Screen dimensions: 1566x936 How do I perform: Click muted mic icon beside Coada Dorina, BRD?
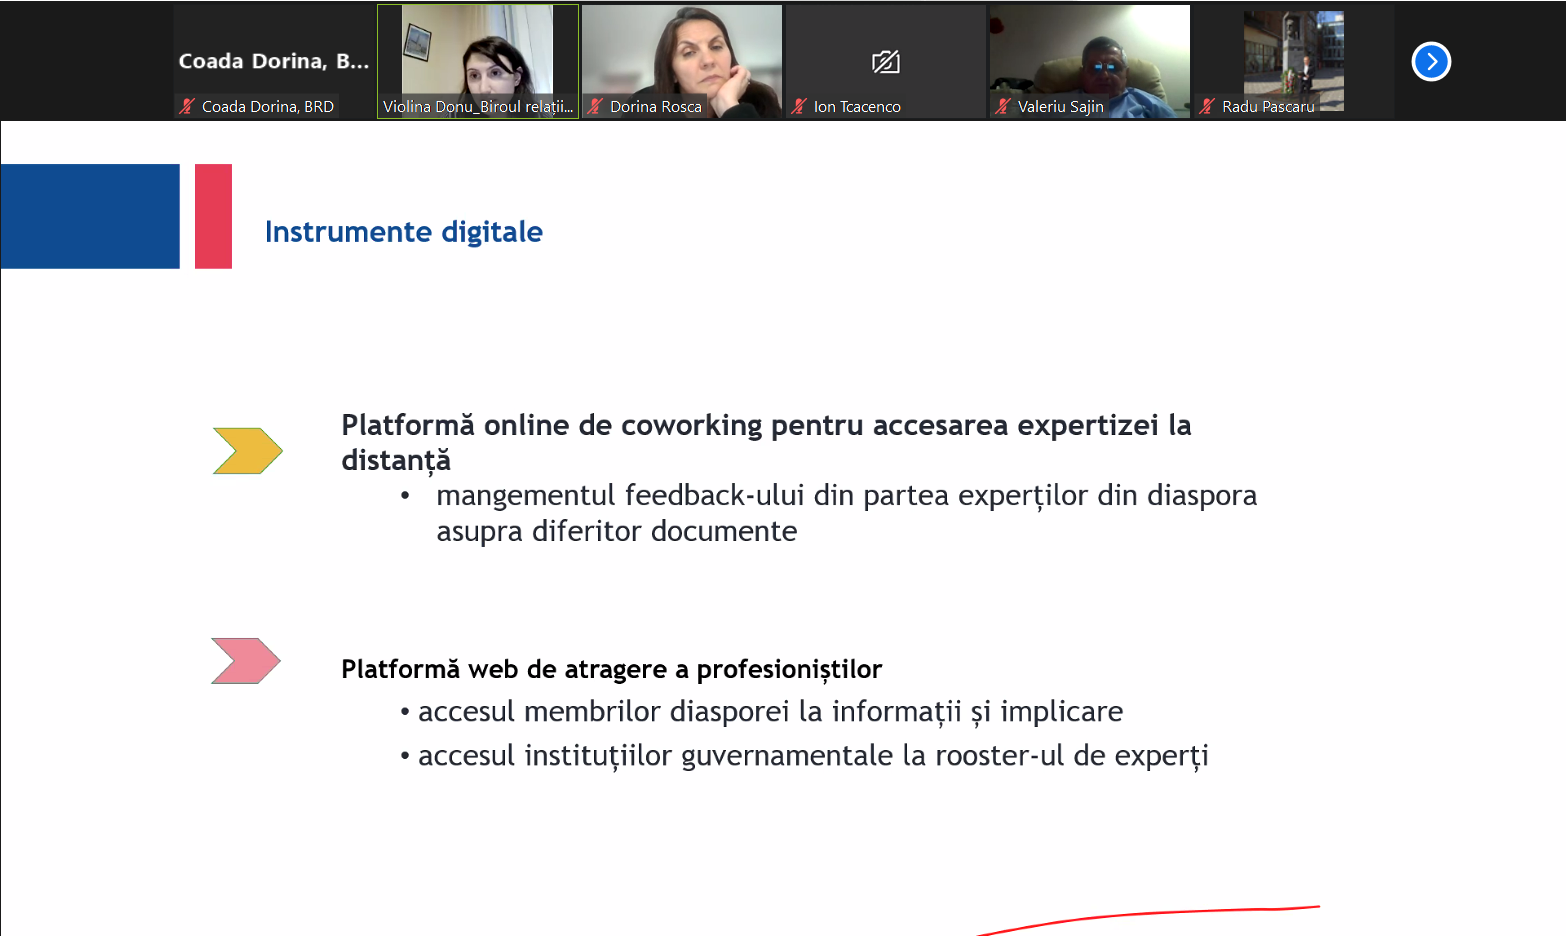click(x=187, y=106)
